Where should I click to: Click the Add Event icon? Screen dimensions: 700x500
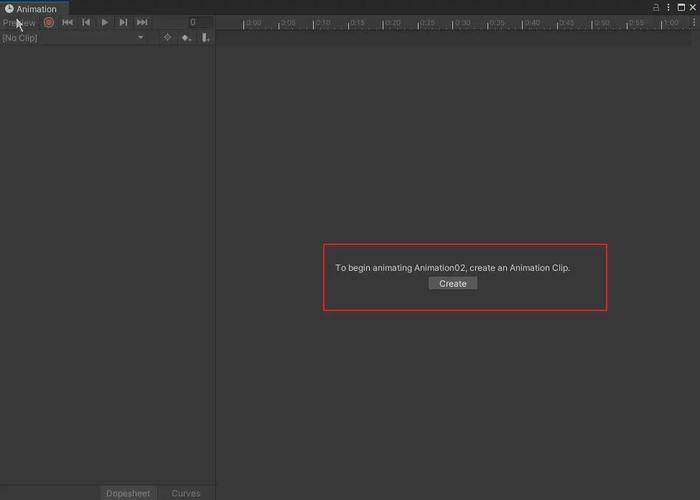click(x=205, y=38)
